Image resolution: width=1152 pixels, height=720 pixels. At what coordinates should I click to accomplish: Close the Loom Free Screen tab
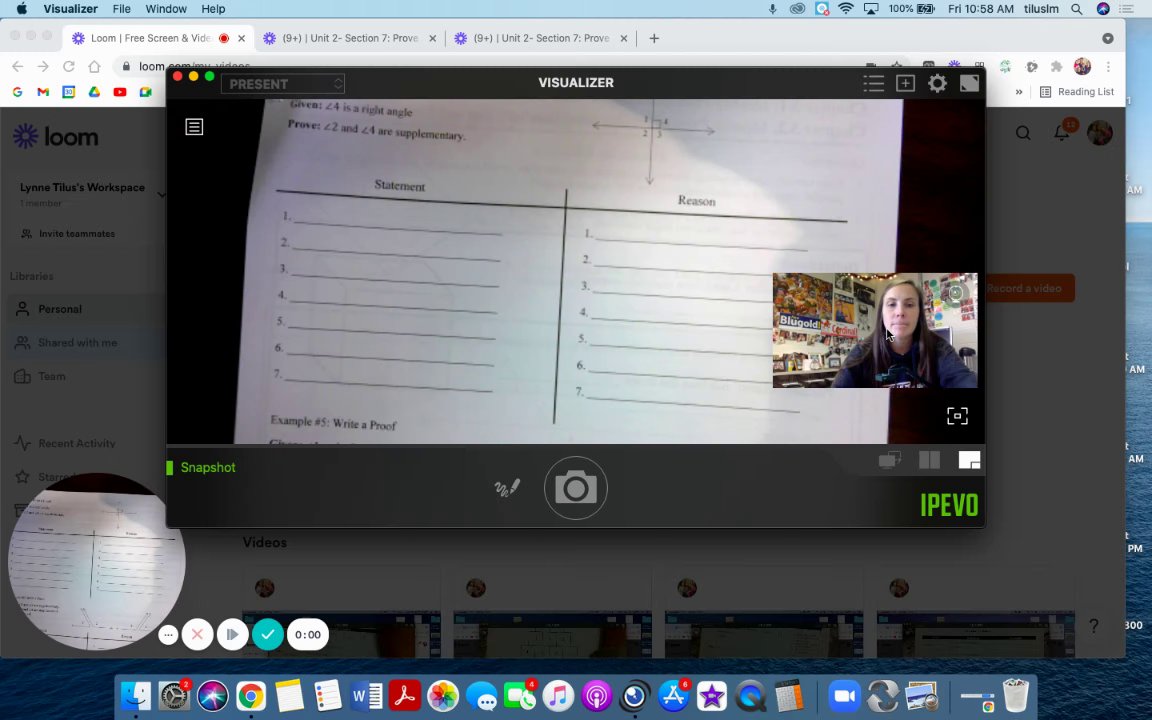click(x=241, y=38)
